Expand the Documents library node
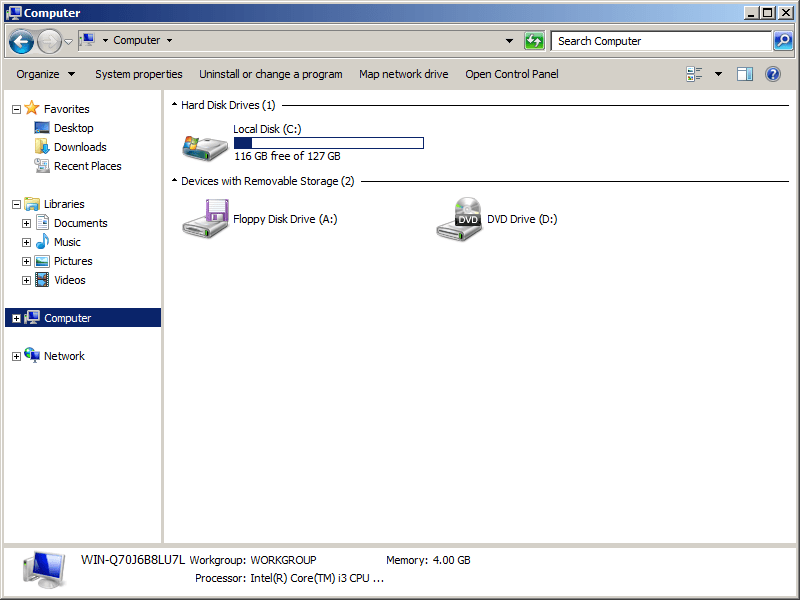The image size is (800, 600). pos(26,223)
